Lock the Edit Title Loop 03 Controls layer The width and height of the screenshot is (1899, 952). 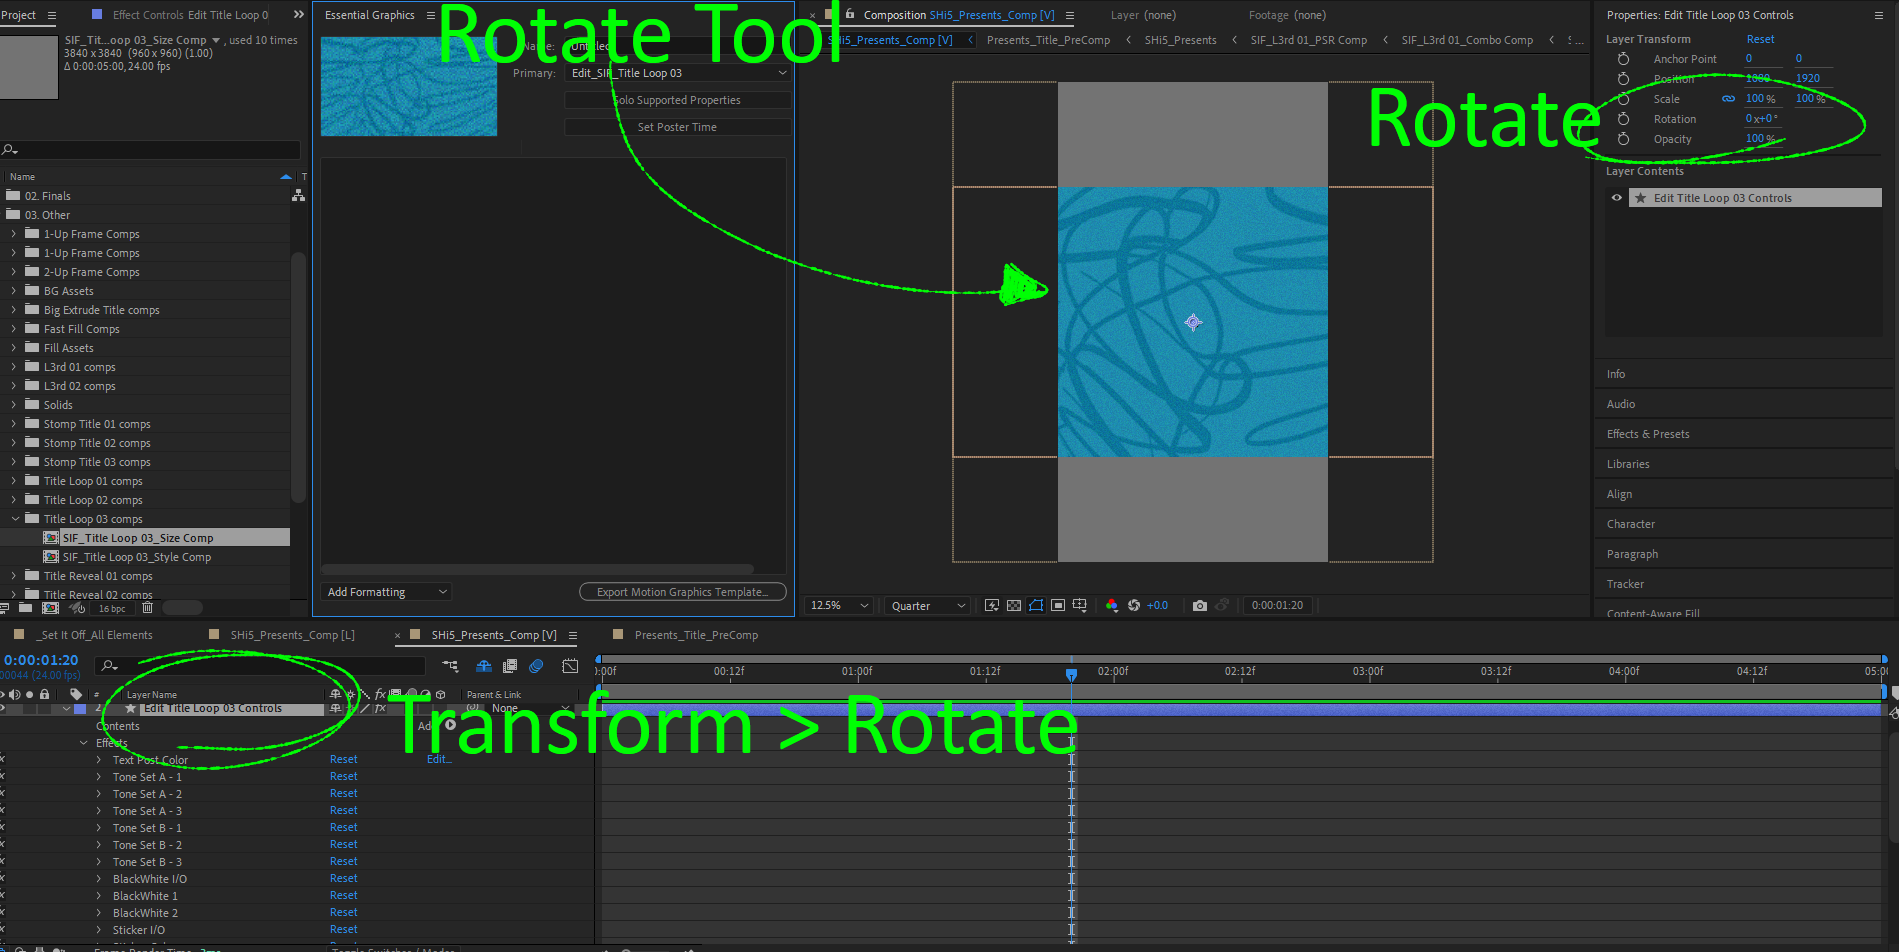pyautogui.click(x=44, y=708)
